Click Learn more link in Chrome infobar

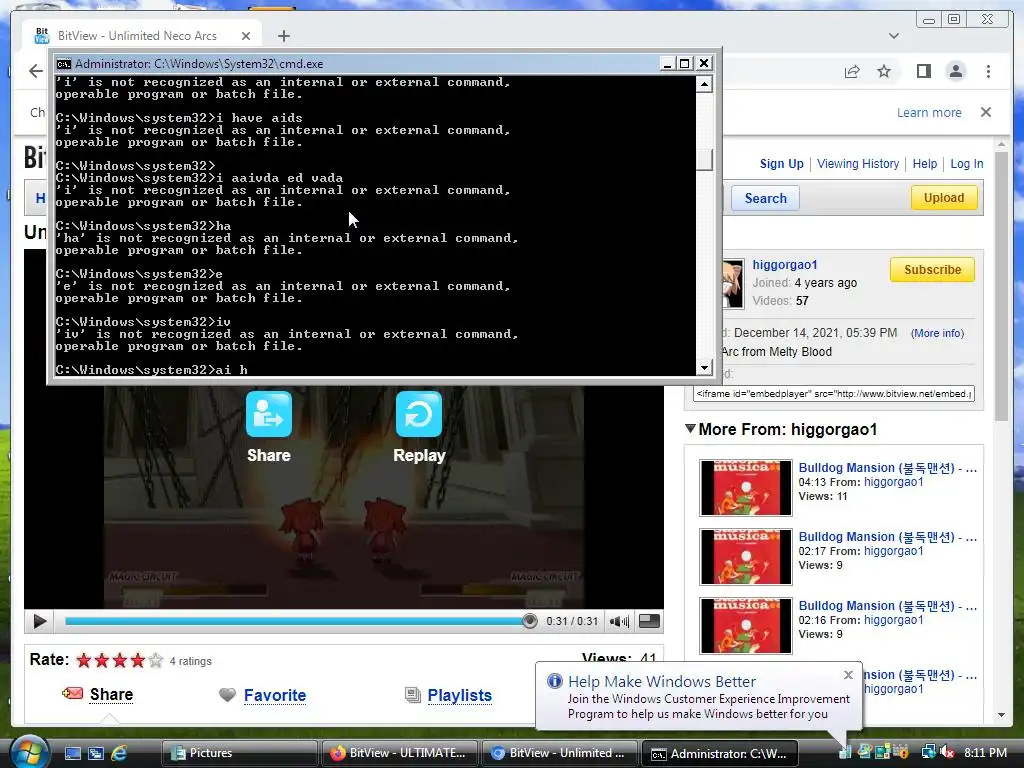click(x=929, y=112)
